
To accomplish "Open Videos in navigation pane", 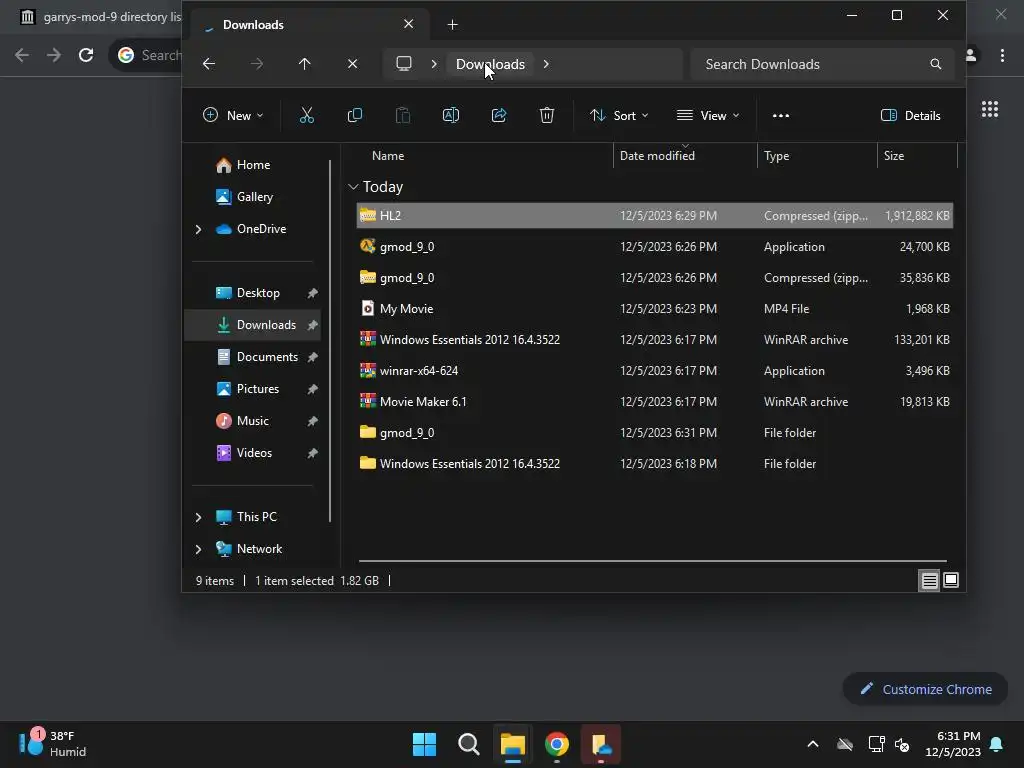I will click(255, 453).
